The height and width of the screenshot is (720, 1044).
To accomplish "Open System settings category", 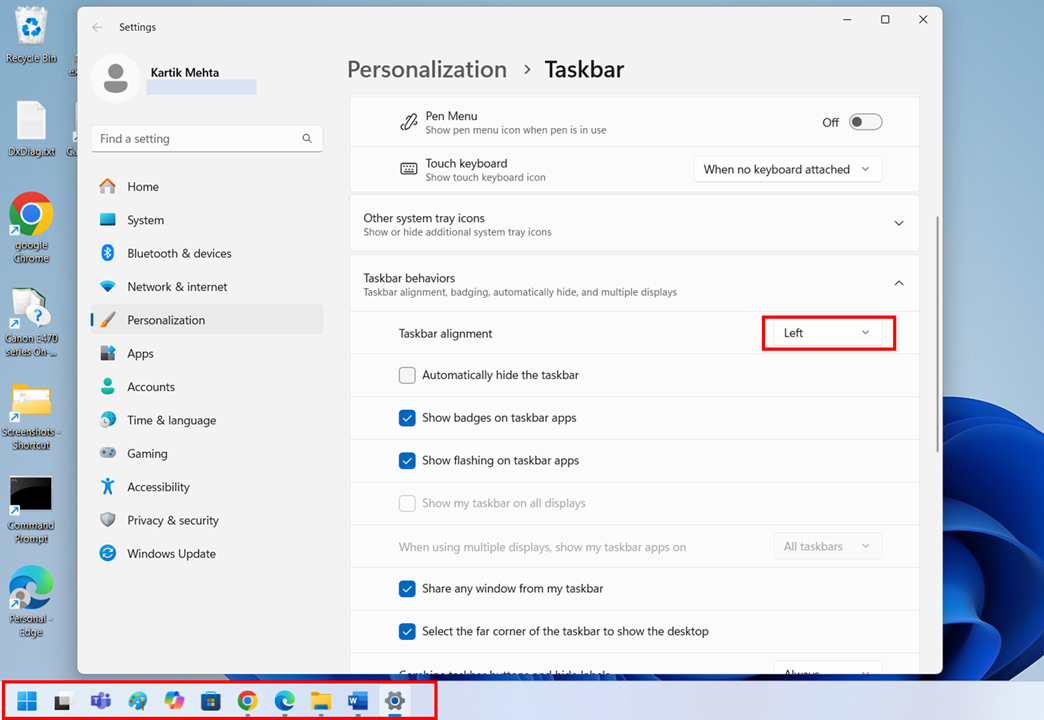I will 206,220.
